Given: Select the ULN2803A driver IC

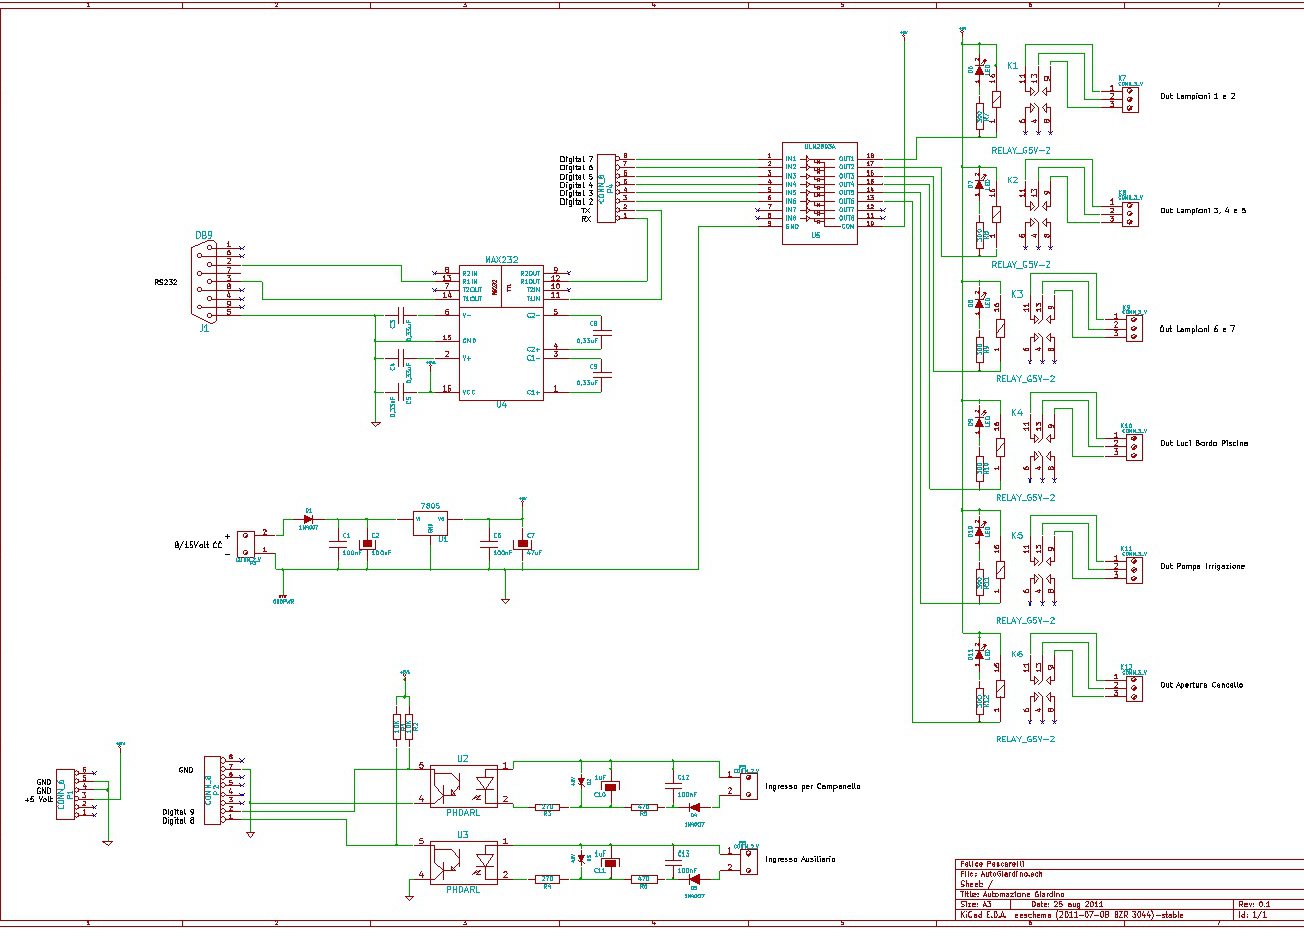Looking at the screenshot, I should point(818,190).
